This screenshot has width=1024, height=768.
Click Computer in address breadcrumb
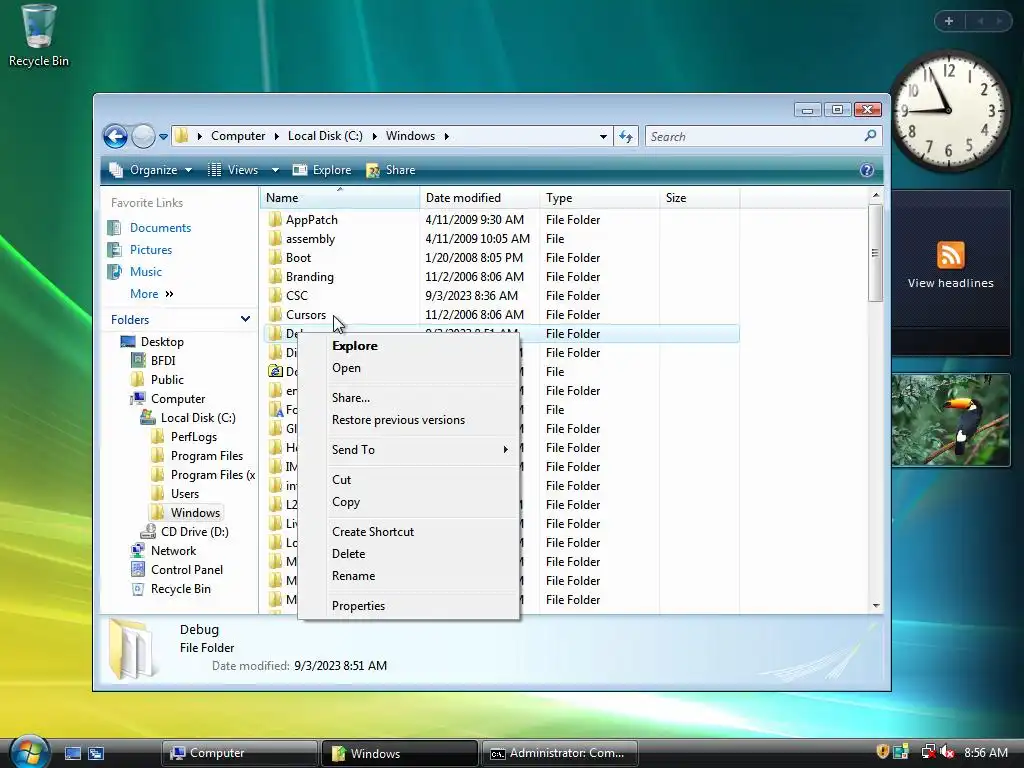click(238, 136)
